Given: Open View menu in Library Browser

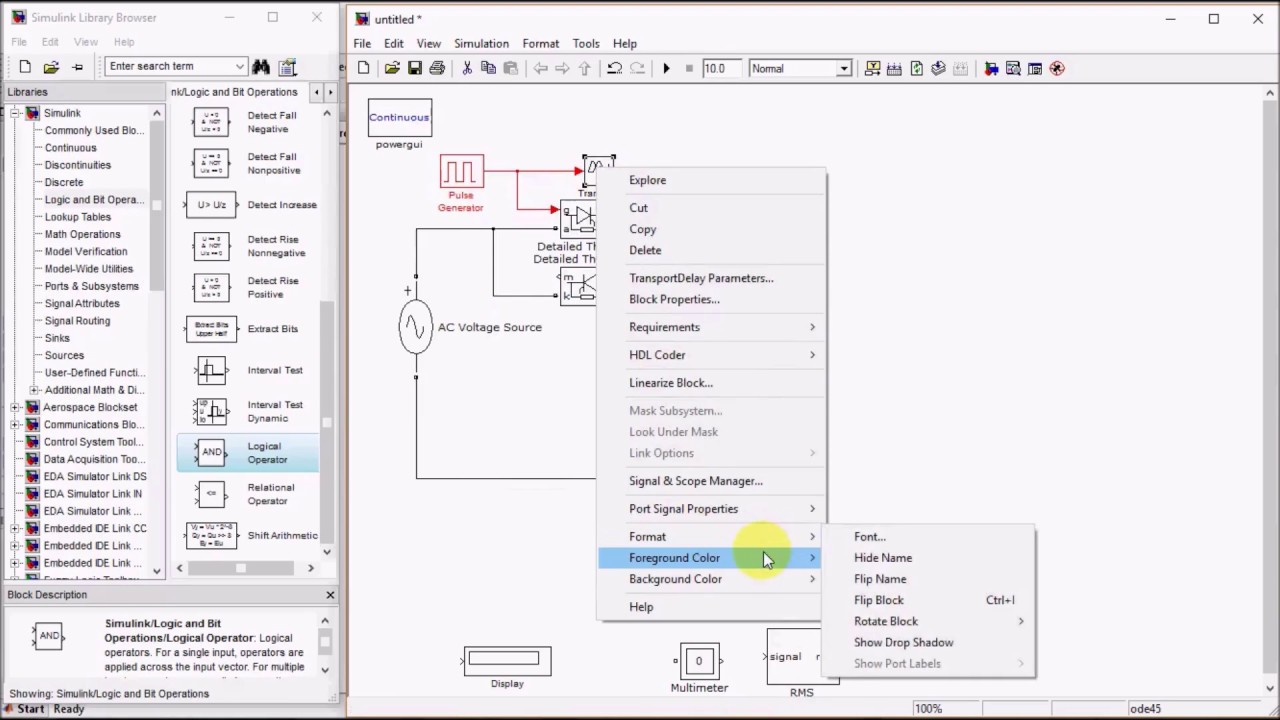Looking at the screenshot, I should [x=85, y=42].
